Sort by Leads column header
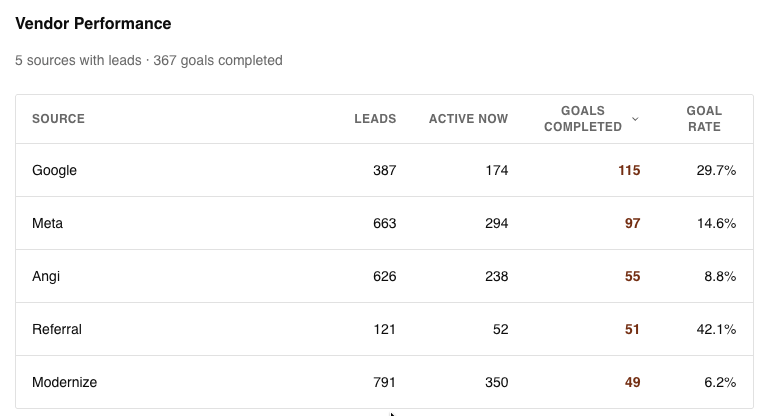This screenshot has width=768, height=416. (375, 119)
